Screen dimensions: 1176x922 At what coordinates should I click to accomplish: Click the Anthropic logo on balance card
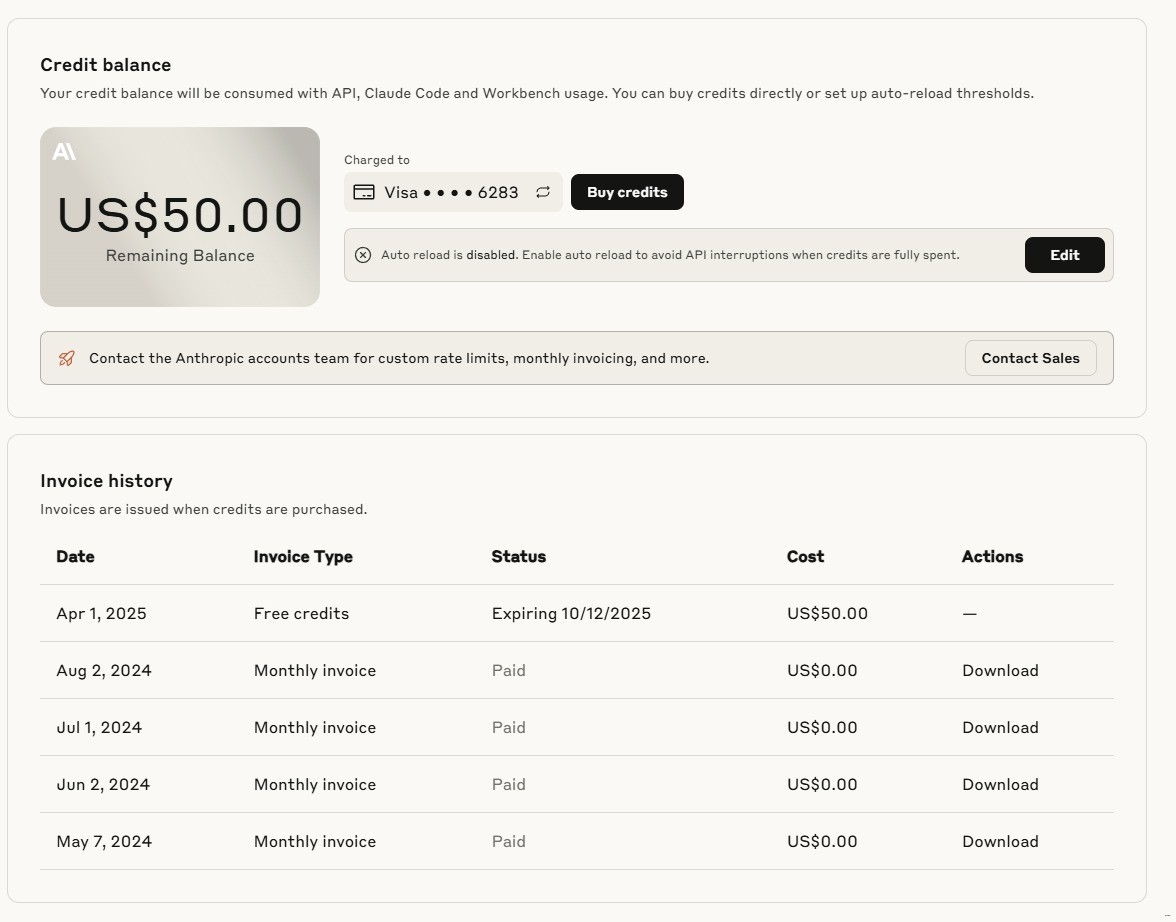[64, 152]
